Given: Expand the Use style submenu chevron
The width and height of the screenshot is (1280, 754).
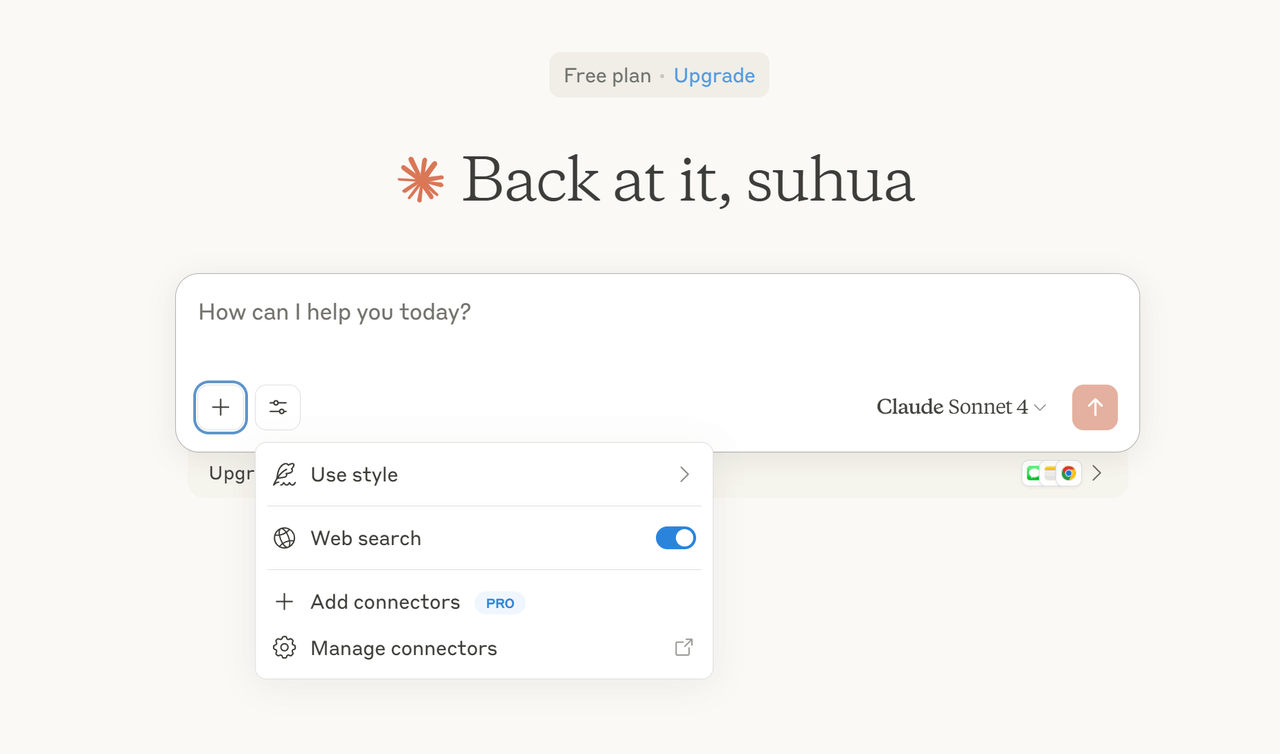Looking at the screenshot, I should 685,475.
